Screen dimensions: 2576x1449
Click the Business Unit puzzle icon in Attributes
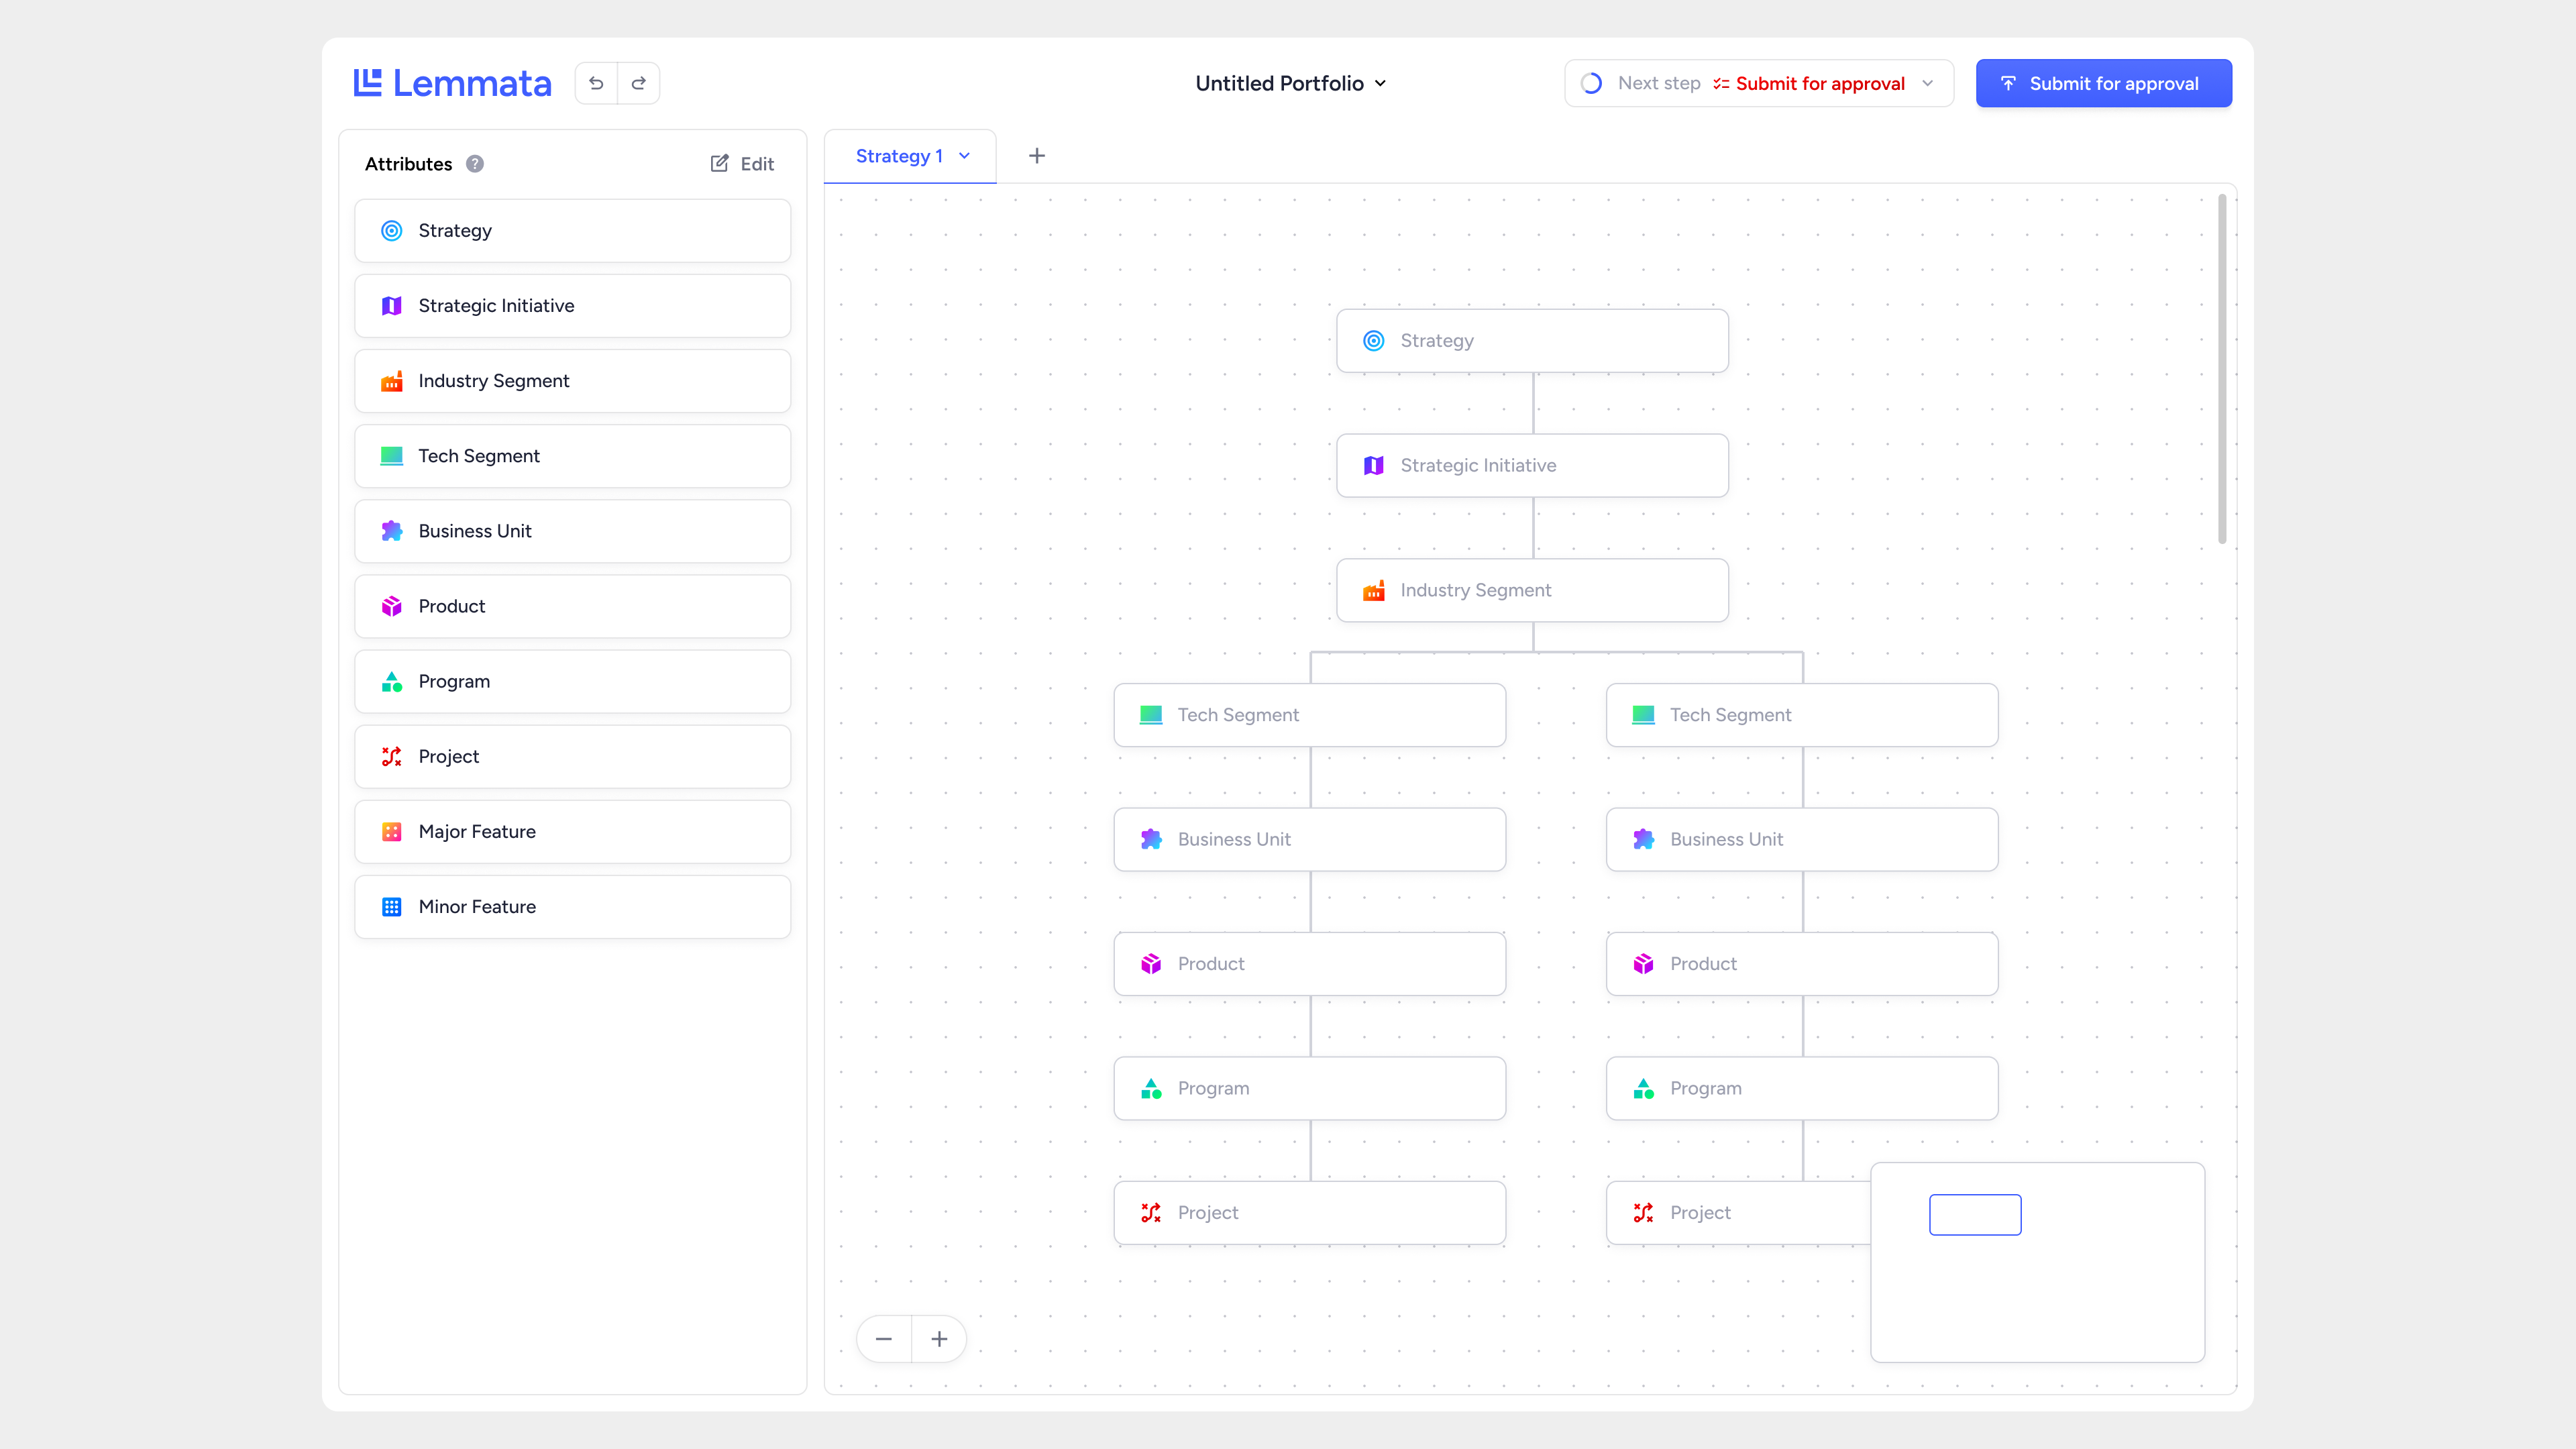pos(392,531)
